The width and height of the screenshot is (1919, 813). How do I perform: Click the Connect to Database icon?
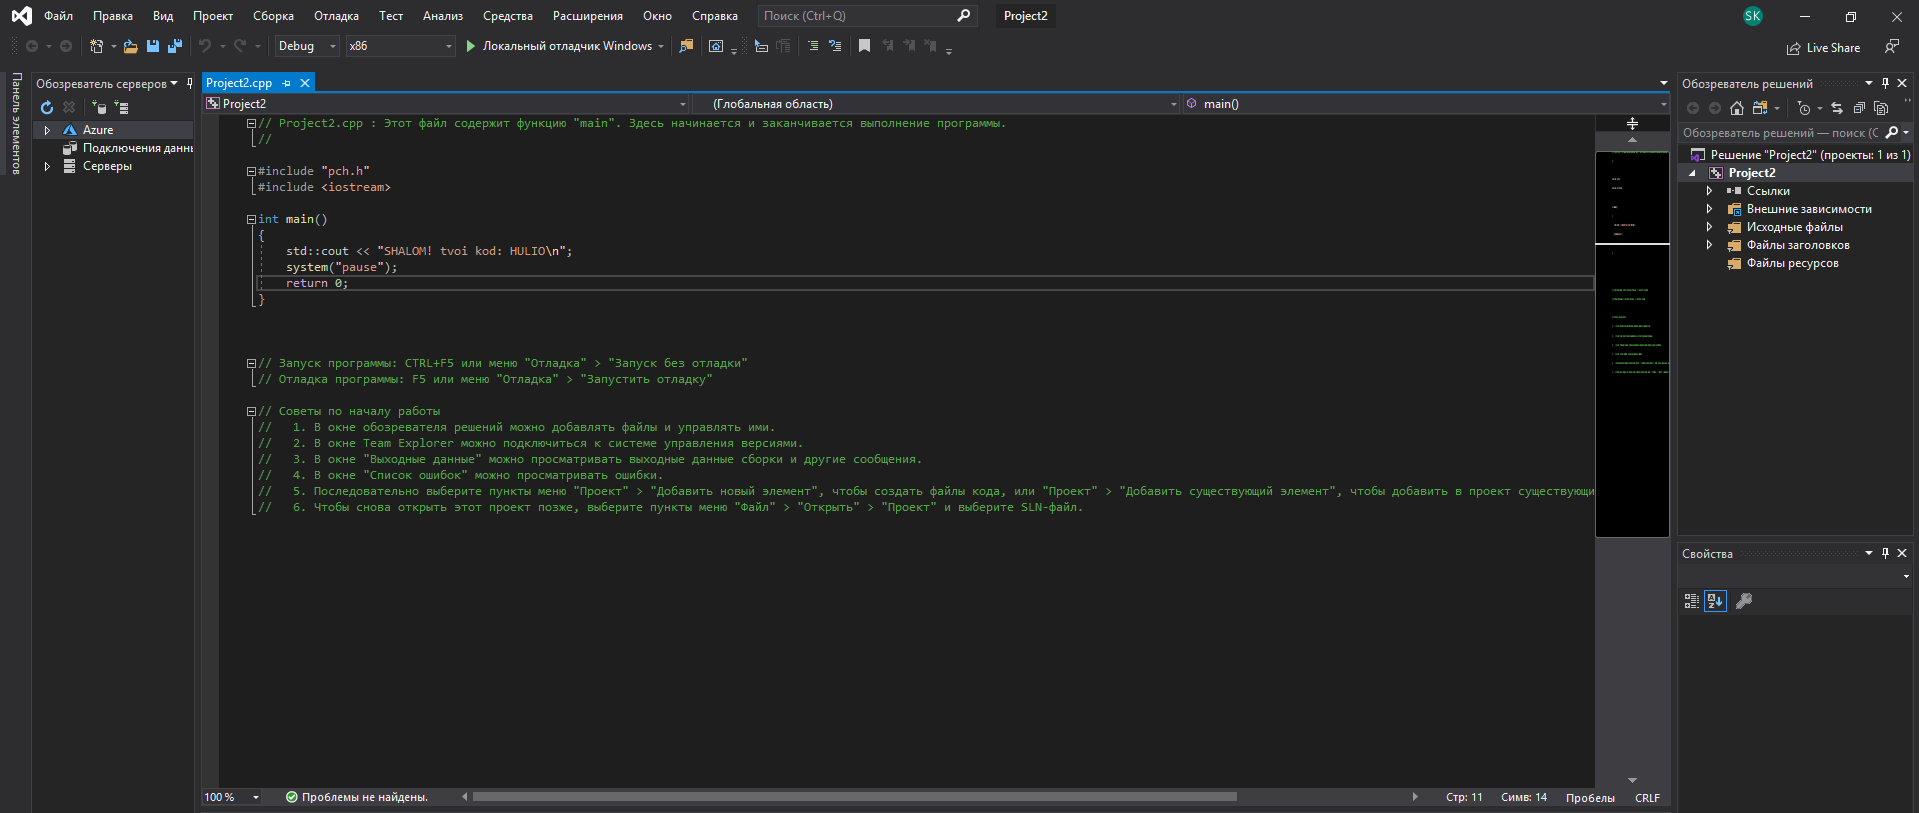(x=98, y=107)
